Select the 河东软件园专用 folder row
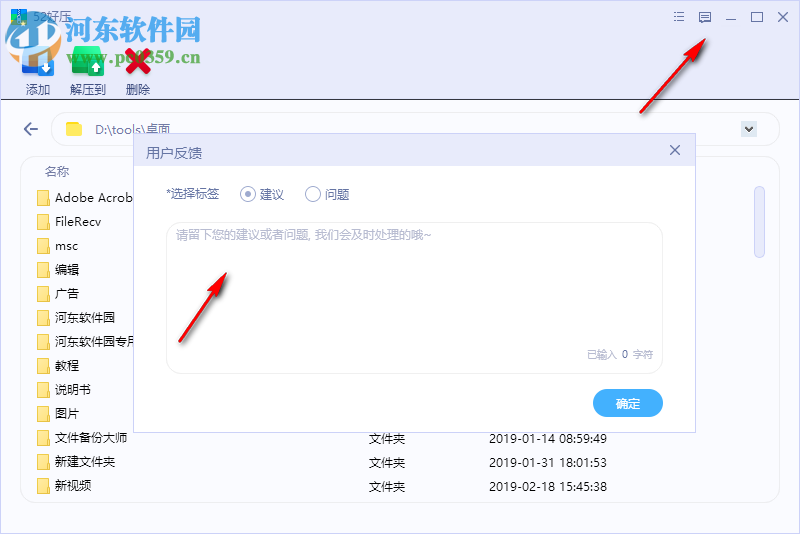 (x=85, y=342)
